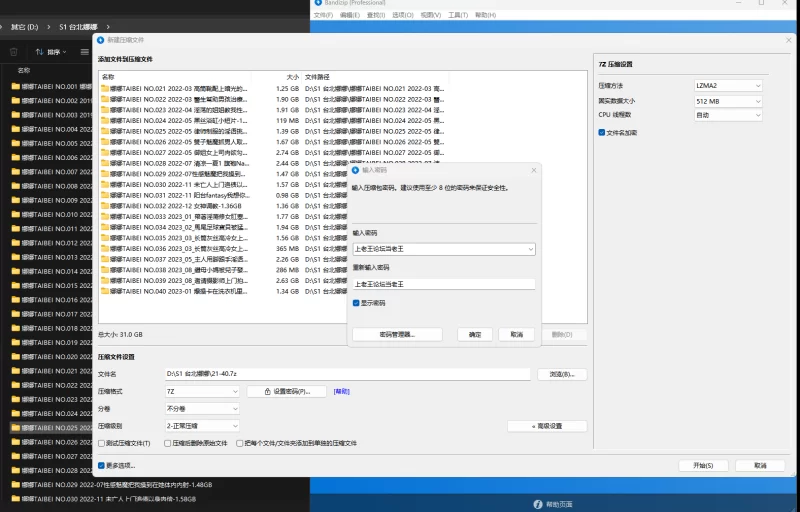Screen dimensions: 800x512
Task: Click the 删除(D) button
Action: [562, 335]
